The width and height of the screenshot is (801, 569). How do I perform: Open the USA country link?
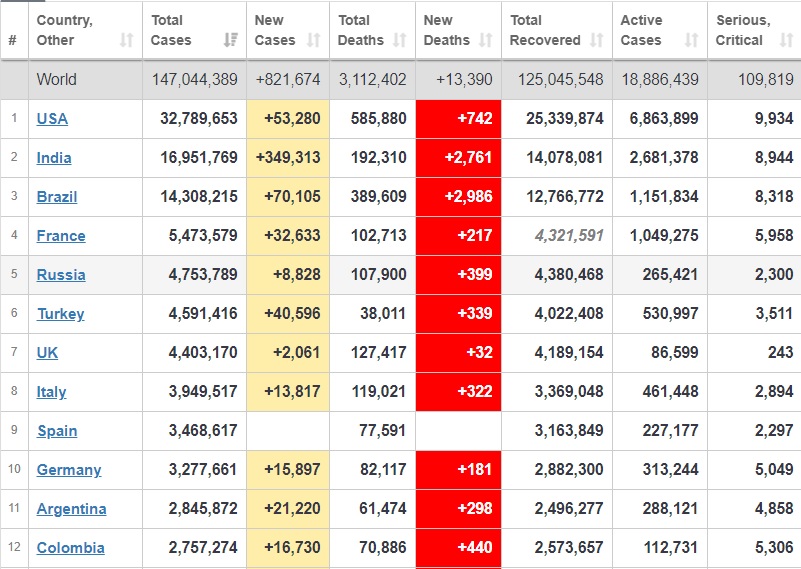(x=52, y=119)
